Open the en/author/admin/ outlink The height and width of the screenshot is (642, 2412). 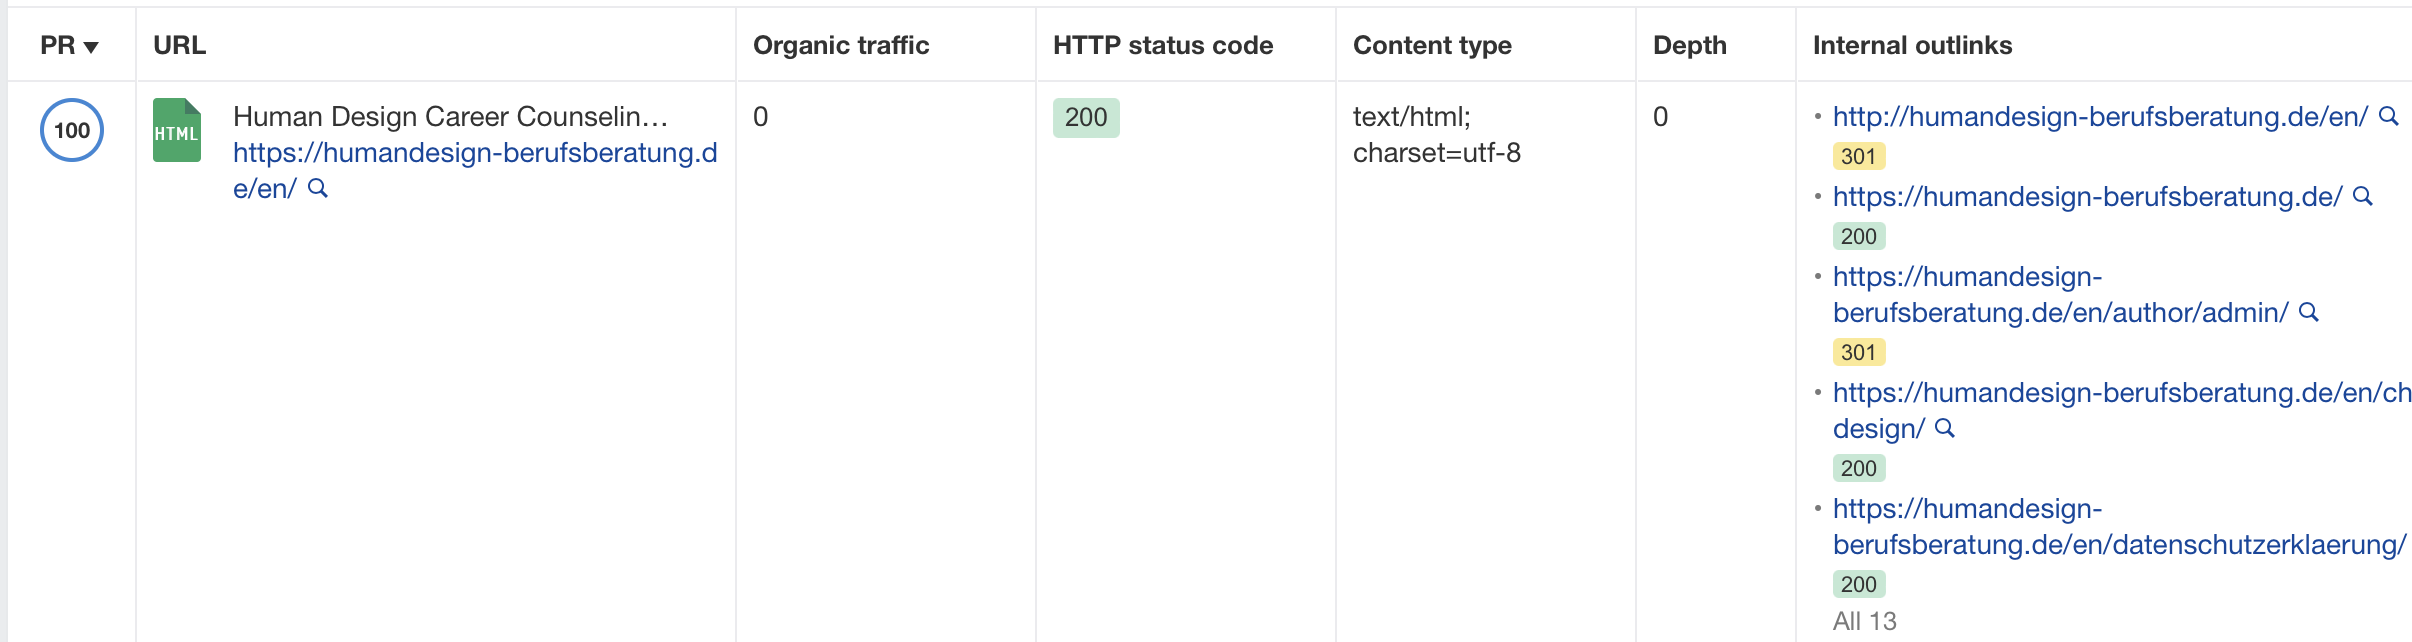pyautogui.click(x=2060, y=294)
